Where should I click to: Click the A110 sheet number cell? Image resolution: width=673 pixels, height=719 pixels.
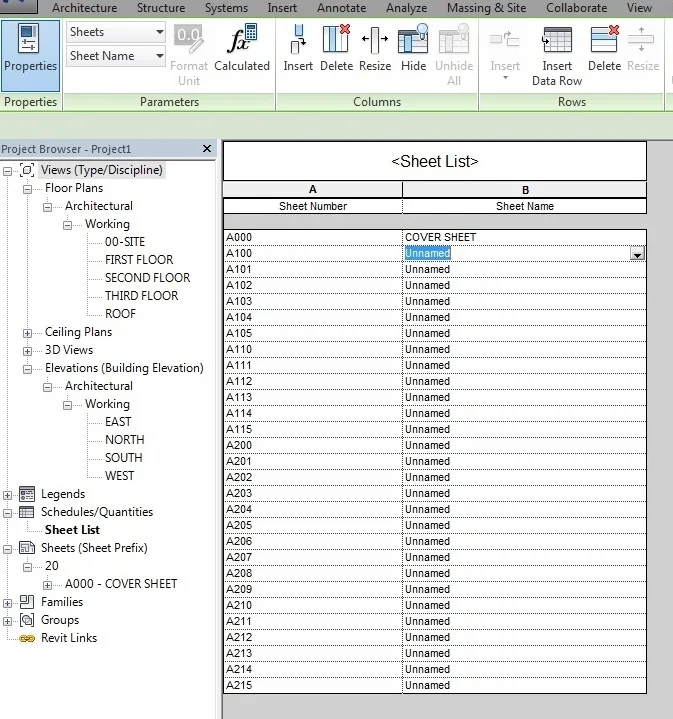(313, 349)
